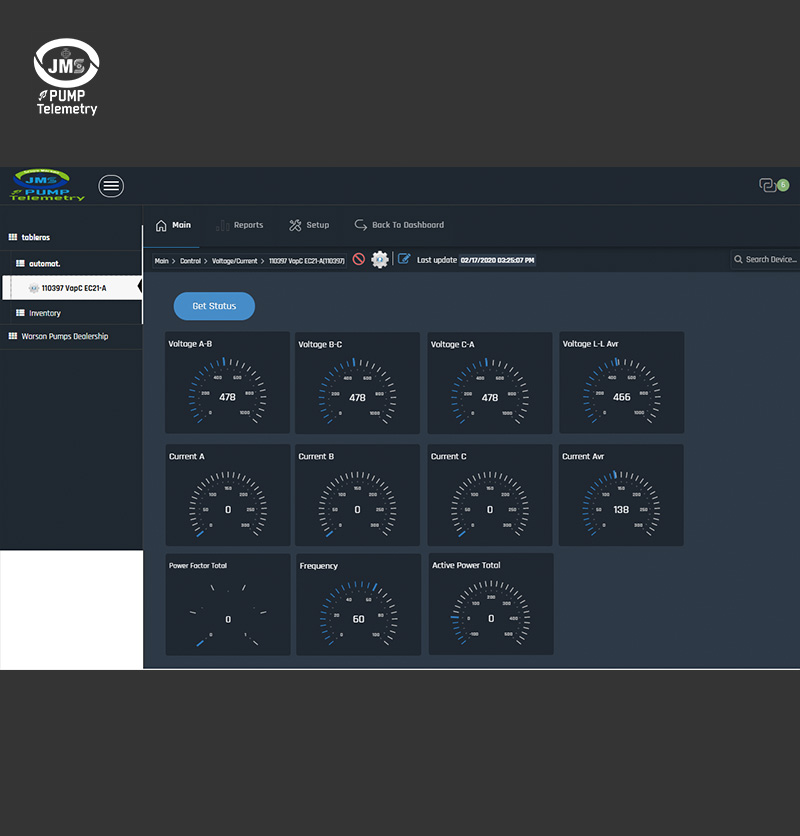Collapse the automat. tree node
Viewport: 800px width, 836px height.
click(44, 263)
